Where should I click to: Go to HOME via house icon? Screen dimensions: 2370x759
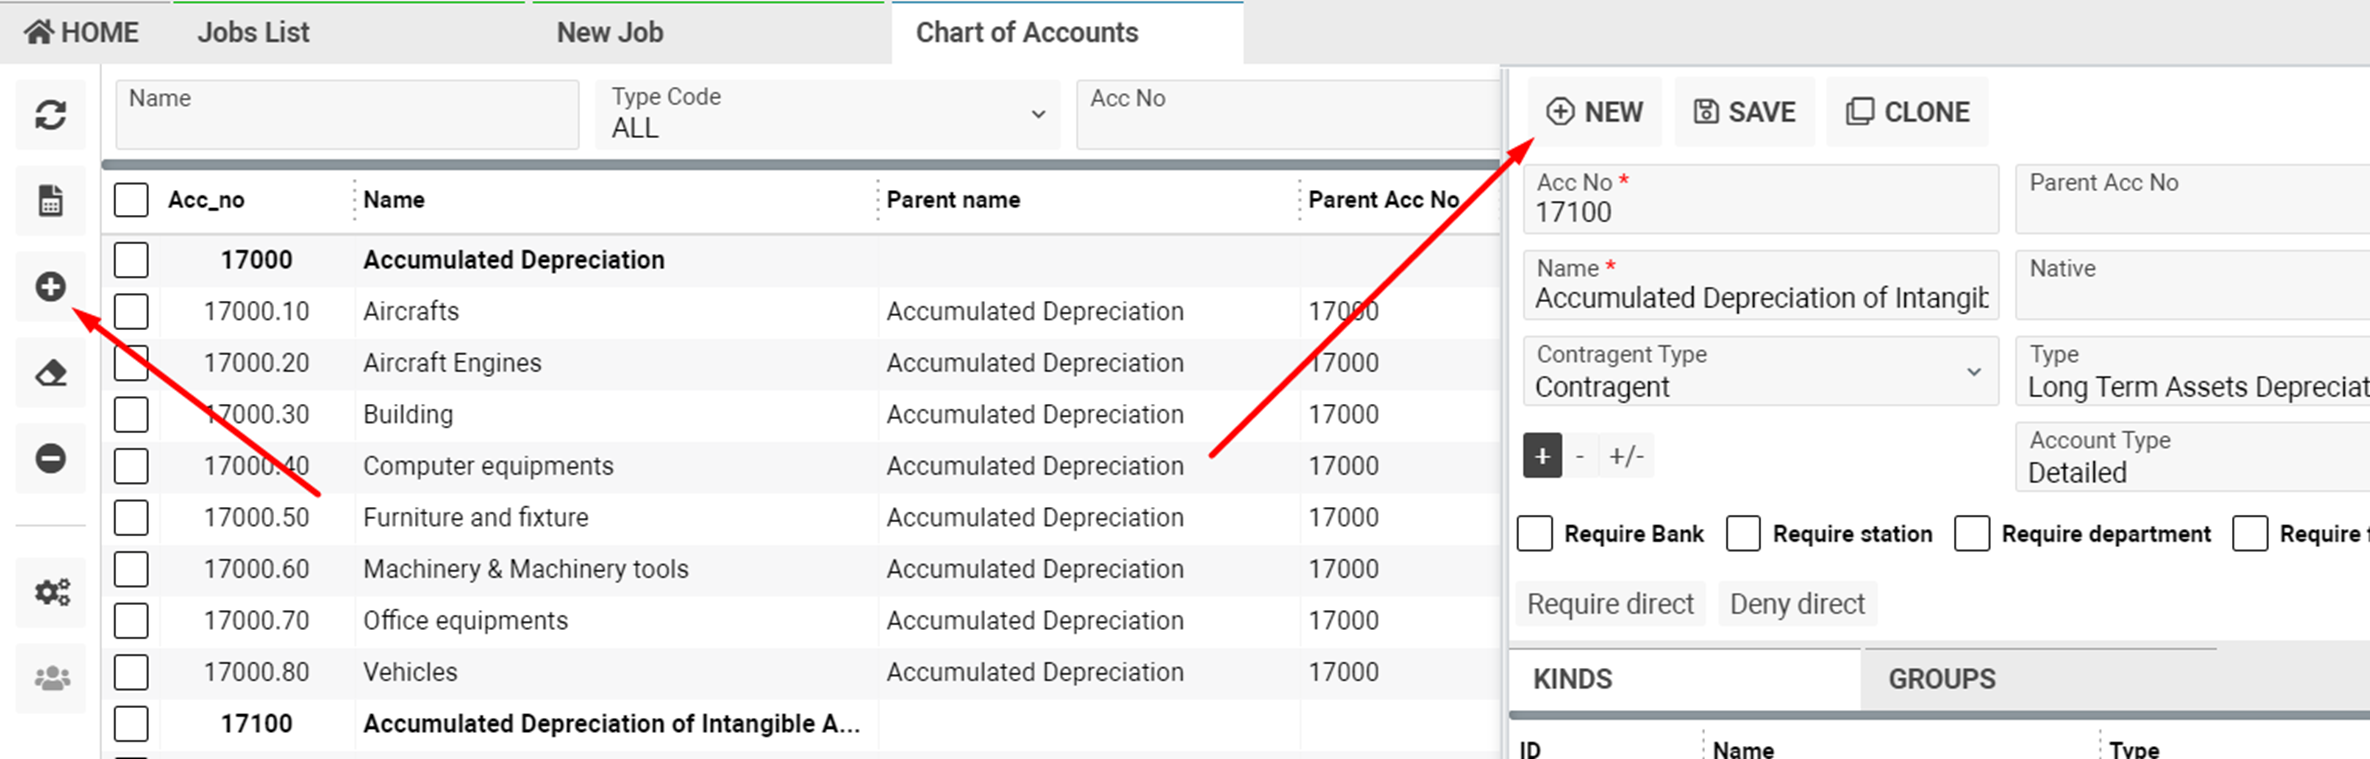pos(39,32)
